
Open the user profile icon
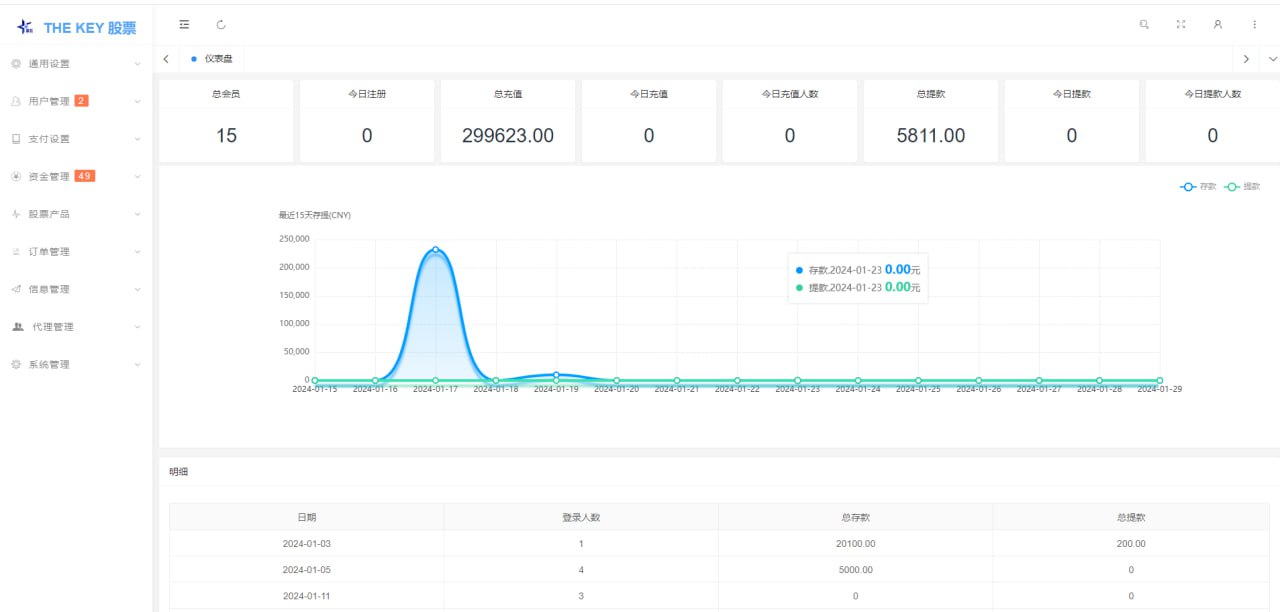coord(1218,24)
